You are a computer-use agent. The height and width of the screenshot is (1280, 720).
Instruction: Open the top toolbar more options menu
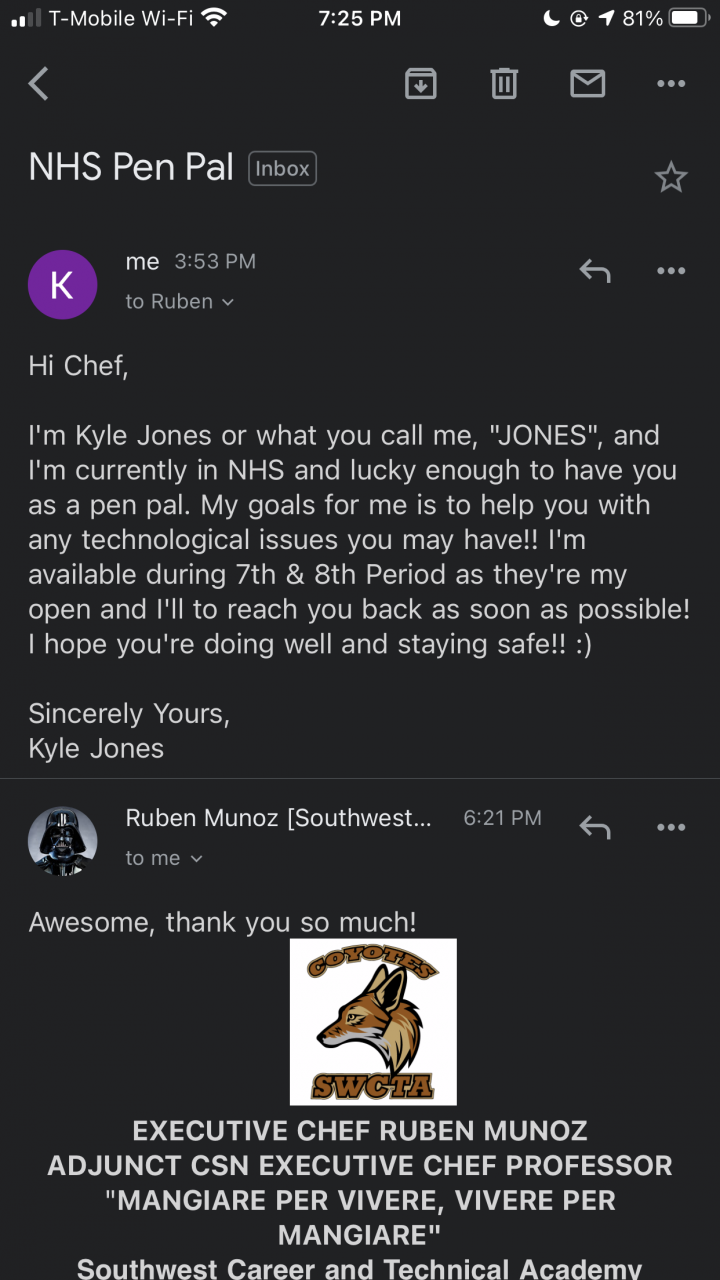tap(671, 84)
